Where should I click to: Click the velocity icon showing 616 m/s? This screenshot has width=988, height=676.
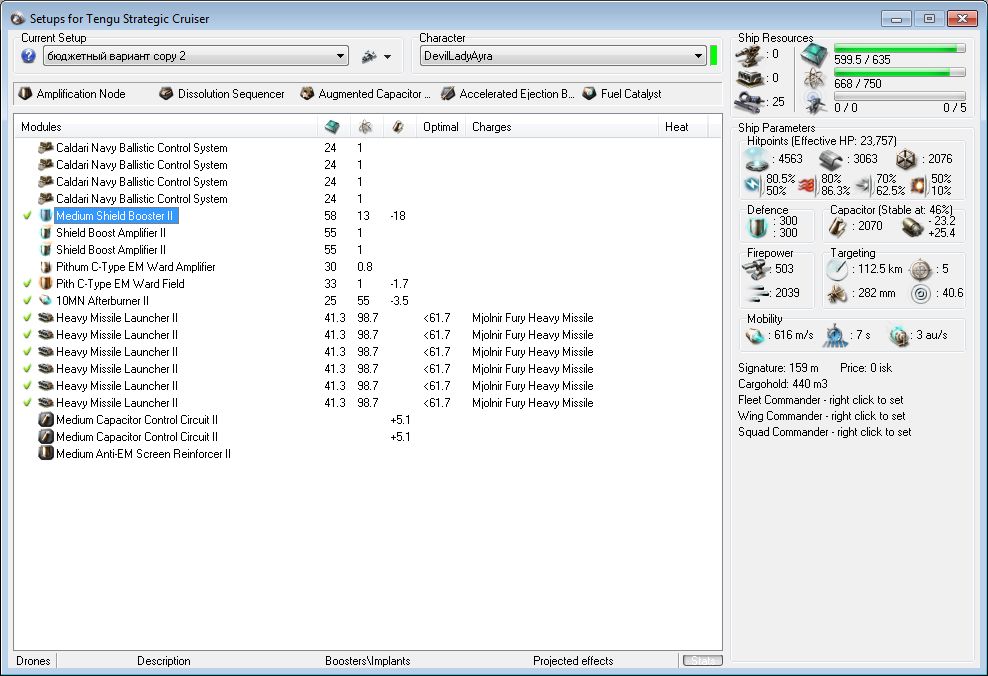point(754,335)
